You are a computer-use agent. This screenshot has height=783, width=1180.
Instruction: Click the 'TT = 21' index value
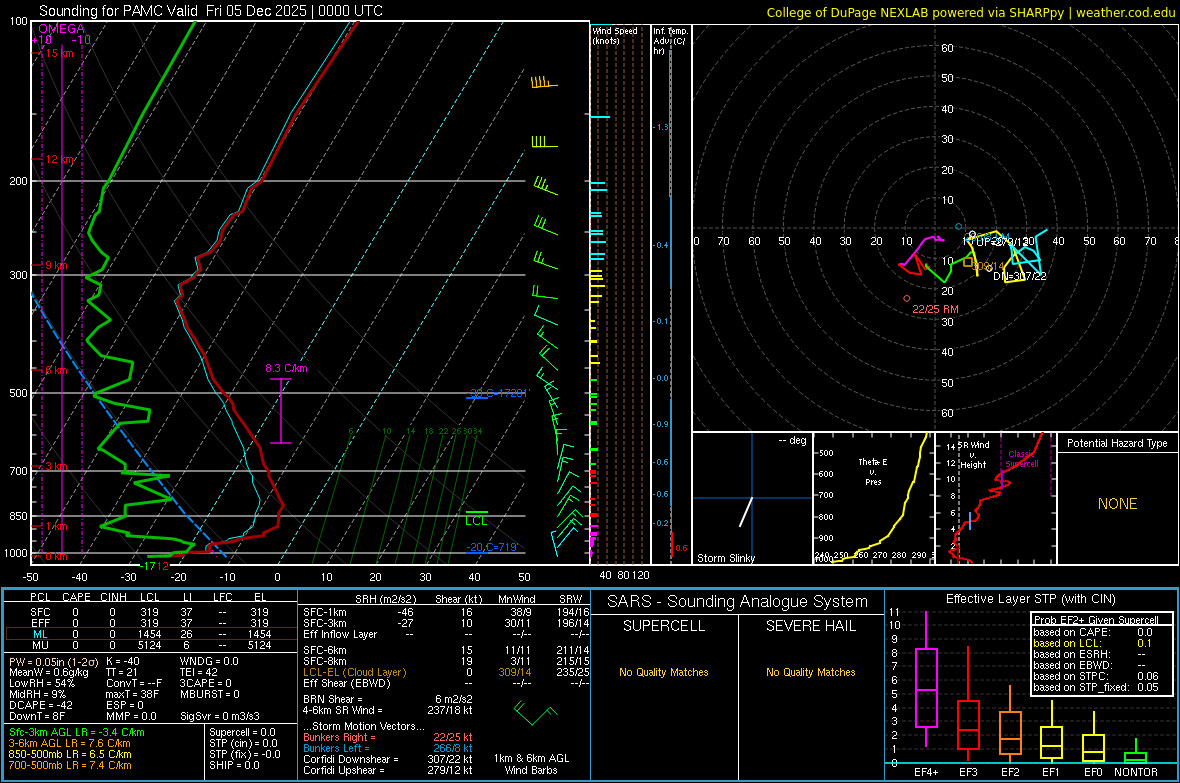pos(121,672)
